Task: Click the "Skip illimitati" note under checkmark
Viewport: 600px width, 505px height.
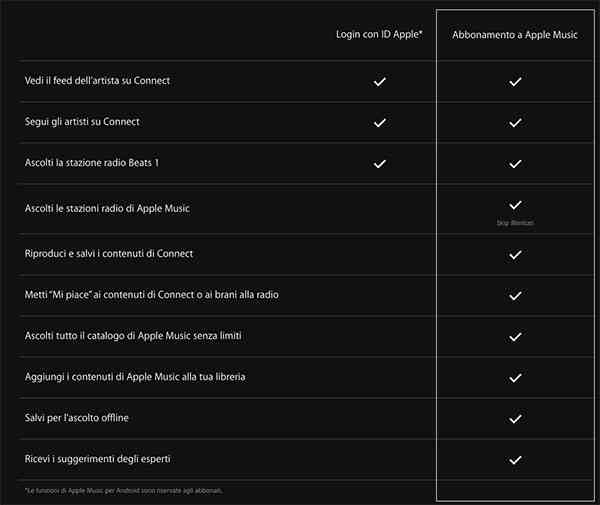Action: click(x=516, y=223)
